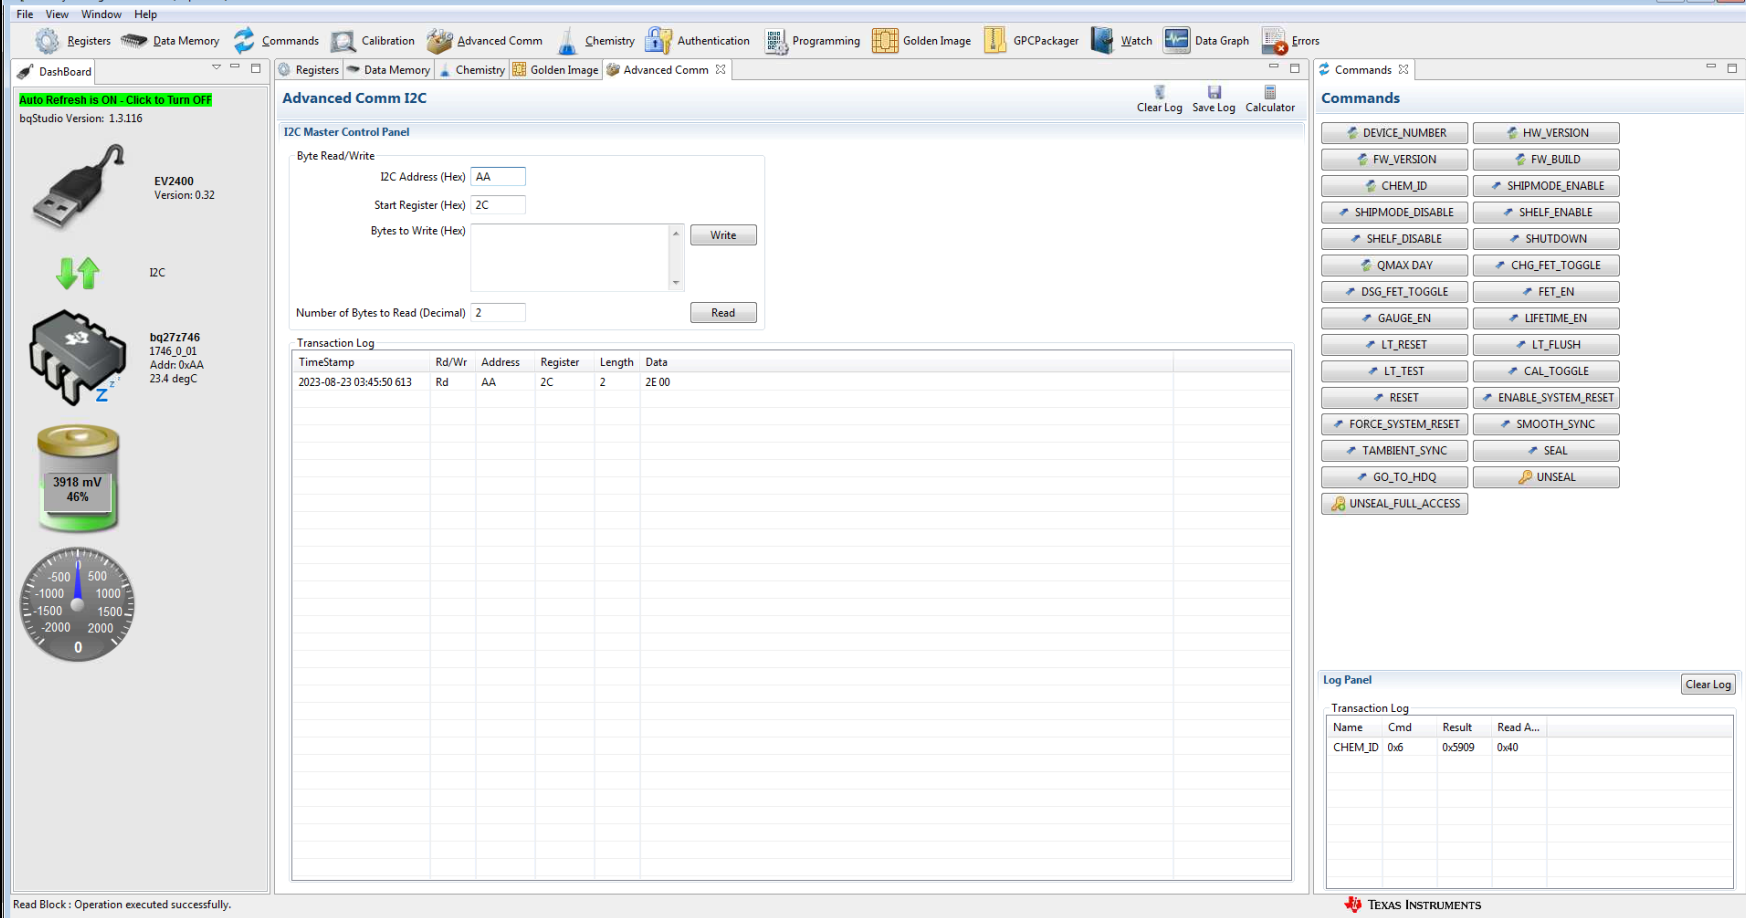The image size is (1746, 918).
Task: Open DashBoard panel view menu arrow
Action: 216,67
